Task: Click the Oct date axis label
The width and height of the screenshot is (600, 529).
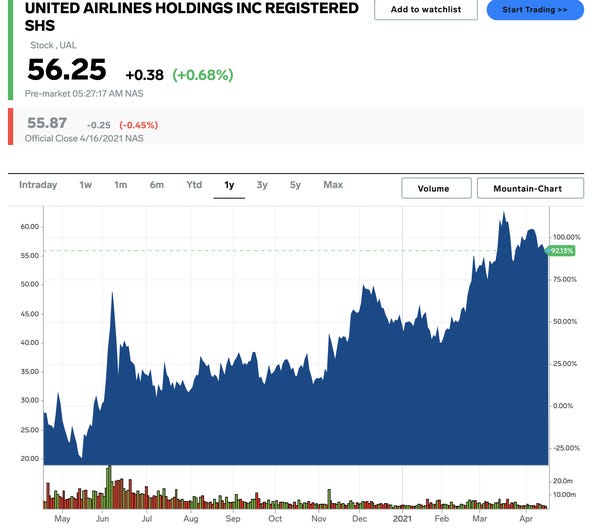Action: click(275, 519)
